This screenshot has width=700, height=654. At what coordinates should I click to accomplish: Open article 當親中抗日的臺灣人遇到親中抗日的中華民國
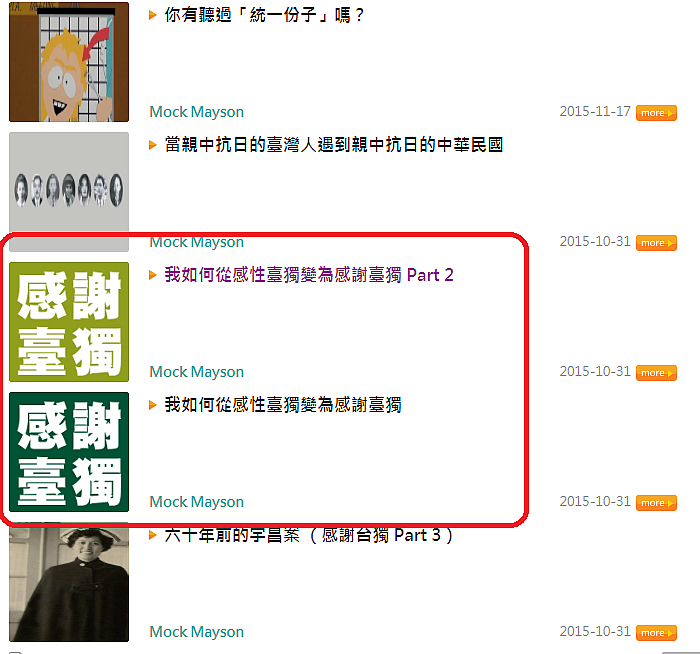click(x=334, y=145)
